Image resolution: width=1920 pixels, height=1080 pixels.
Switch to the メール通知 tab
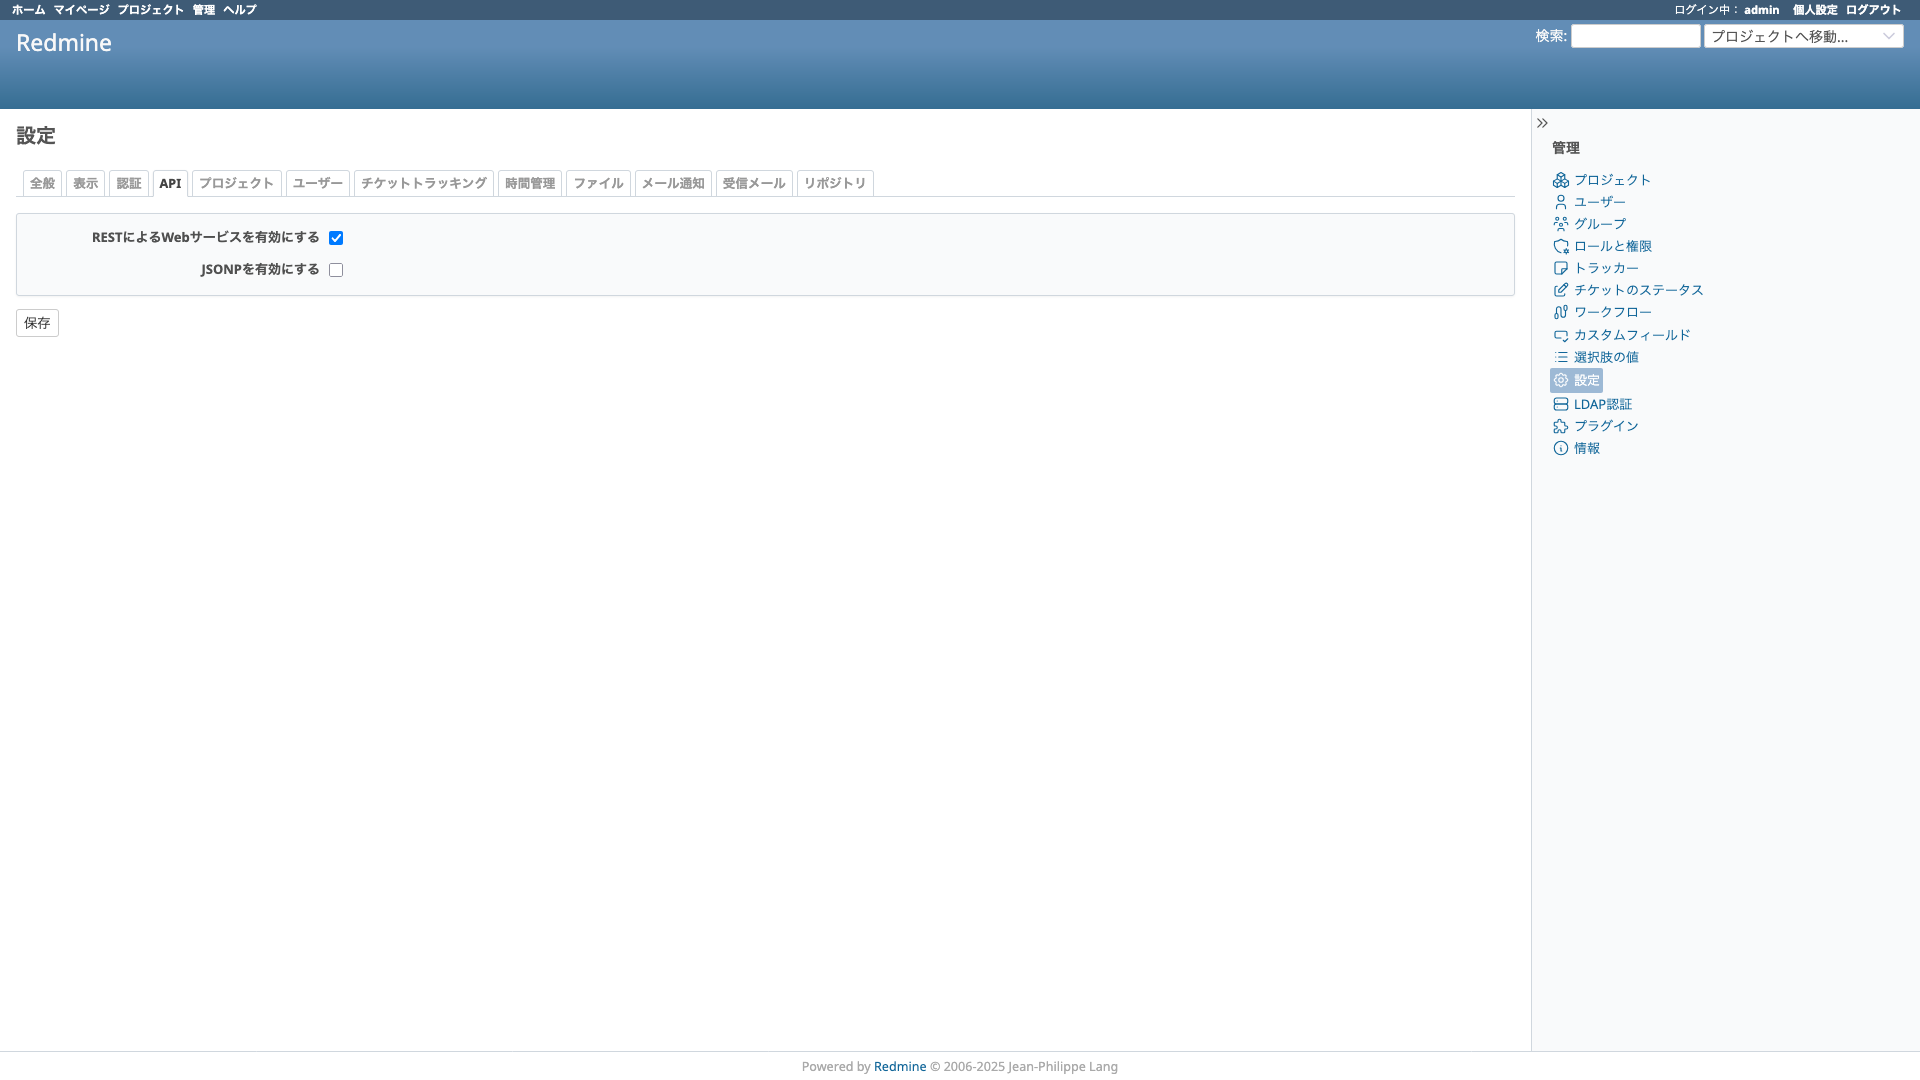point(672,183)
